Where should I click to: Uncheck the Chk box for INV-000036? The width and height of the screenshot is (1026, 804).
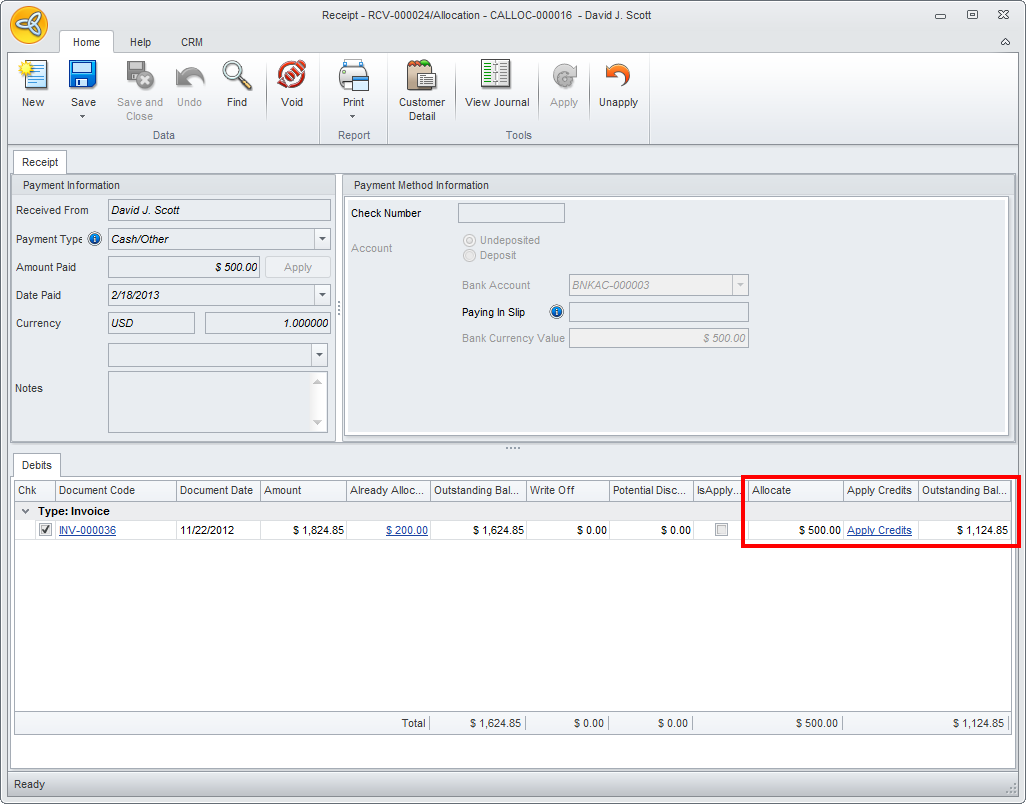pyautogui.click(x=45, y=530)
